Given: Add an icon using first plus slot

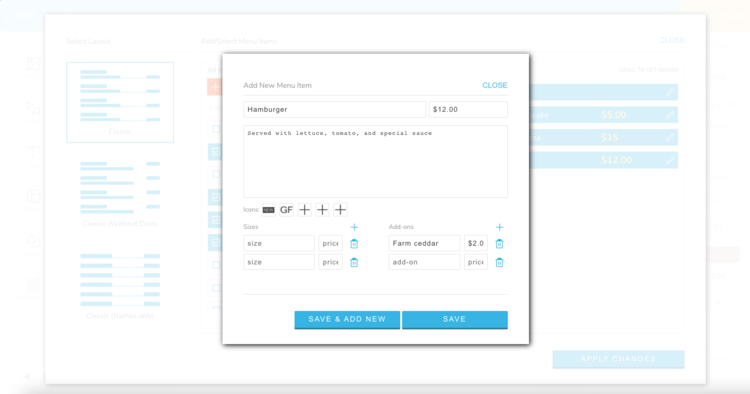Looking at the screenshot, I should coord(304,210).
